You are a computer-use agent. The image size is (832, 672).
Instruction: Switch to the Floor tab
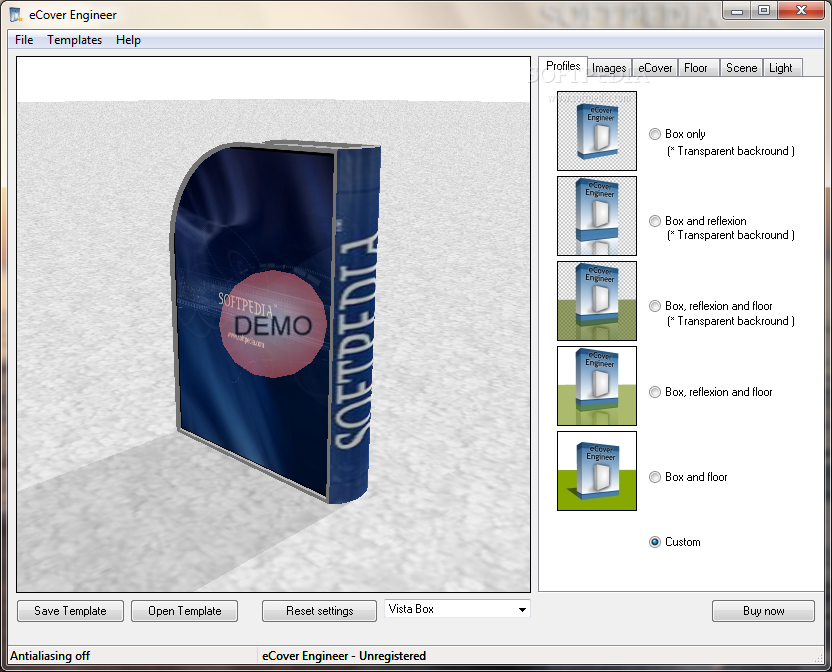(x=696, y=68)
